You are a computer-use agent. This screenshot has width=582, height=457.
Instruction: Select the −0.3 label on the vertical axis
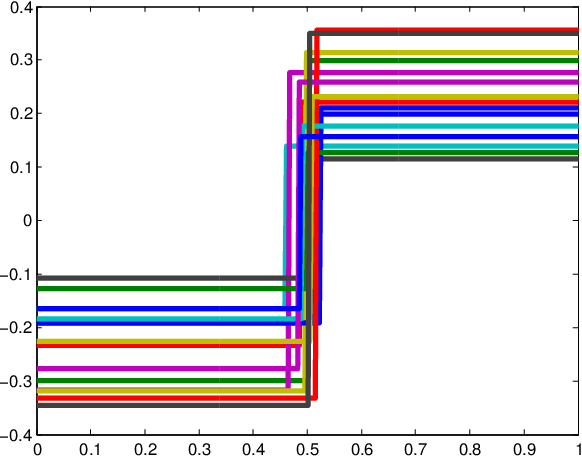coord(16,381)
